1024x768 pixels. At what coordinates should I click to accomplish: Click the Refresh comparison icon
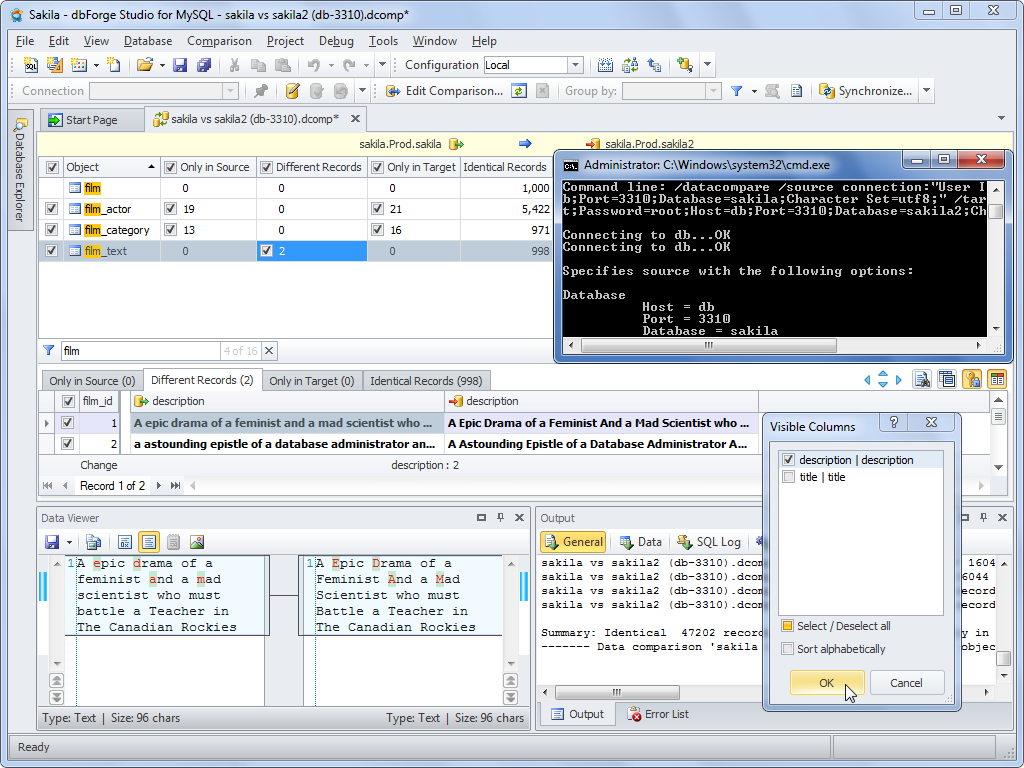[x=519, y=91]
